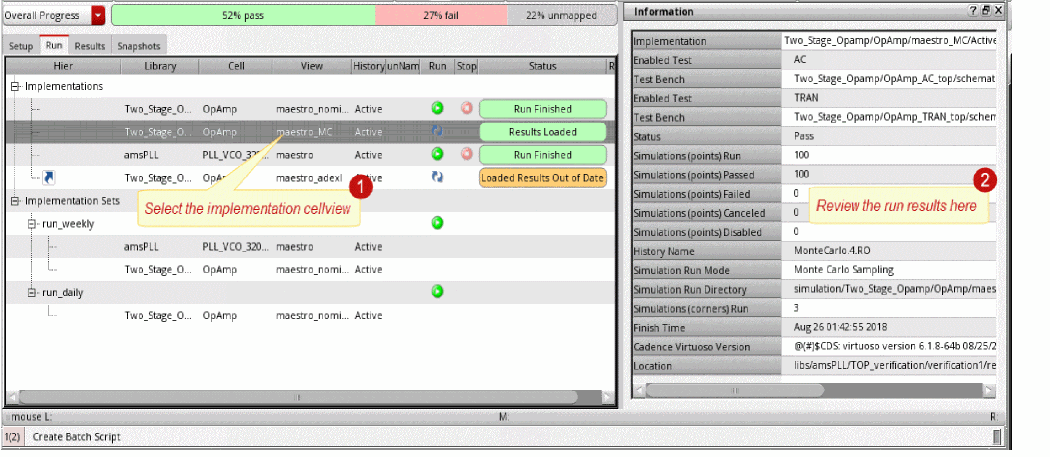The image size is (1050, 457).
Task: Click the horizontal scrollbar of the Run table
Action: tap(298, 397)
